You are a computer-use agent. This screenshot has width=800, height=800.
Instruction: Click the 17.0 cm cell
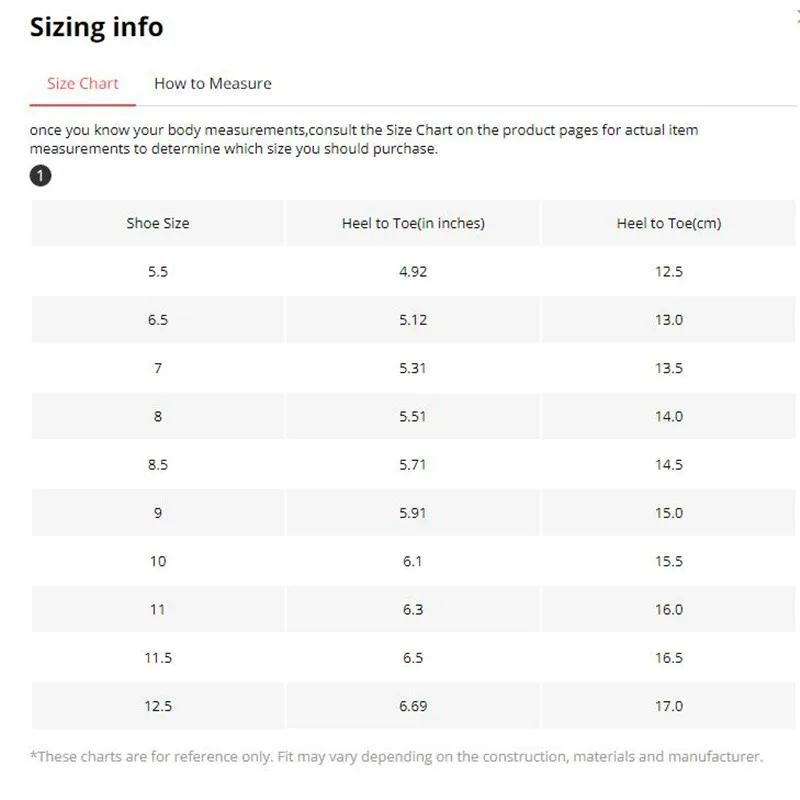coord(668,706)
